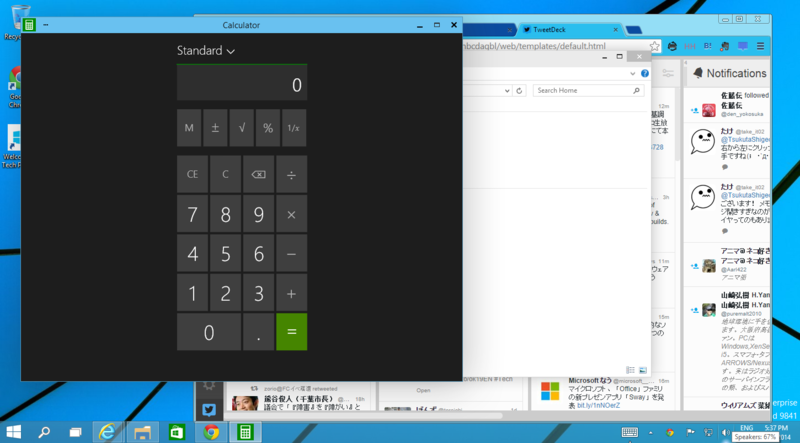800x443 pixels.
Task: Open the Calculator title bar options menu
Action: (x=46, y=24)
